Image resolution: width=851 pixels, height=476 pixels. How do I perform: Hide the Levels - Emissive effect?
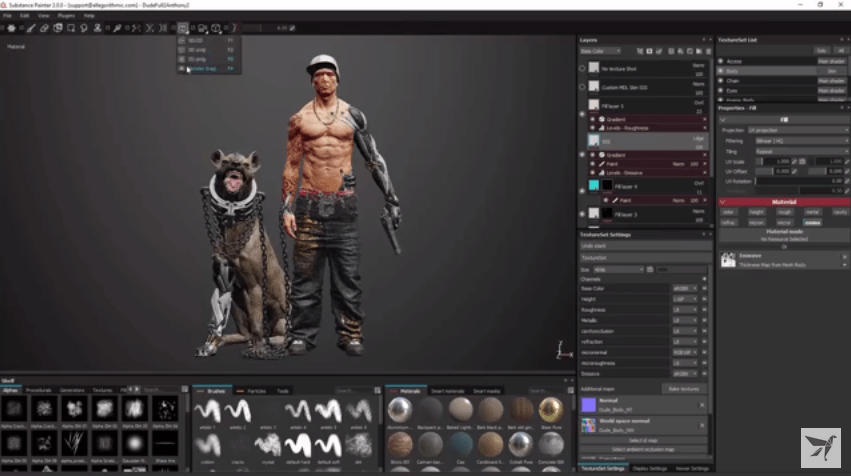click(x=593, y=173)
